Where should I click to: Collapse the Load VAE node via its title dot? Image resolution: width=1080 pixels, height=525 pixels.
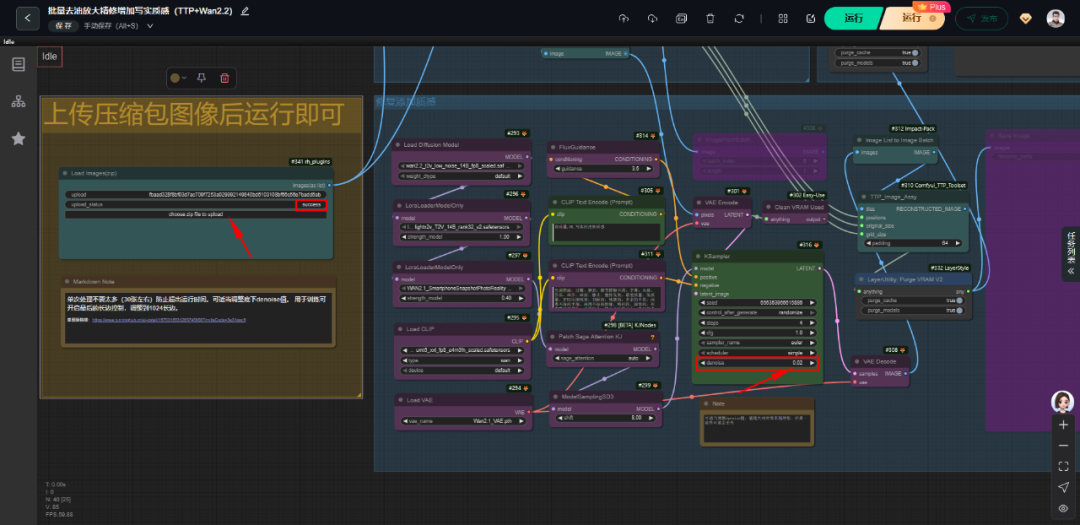[401, 400]
